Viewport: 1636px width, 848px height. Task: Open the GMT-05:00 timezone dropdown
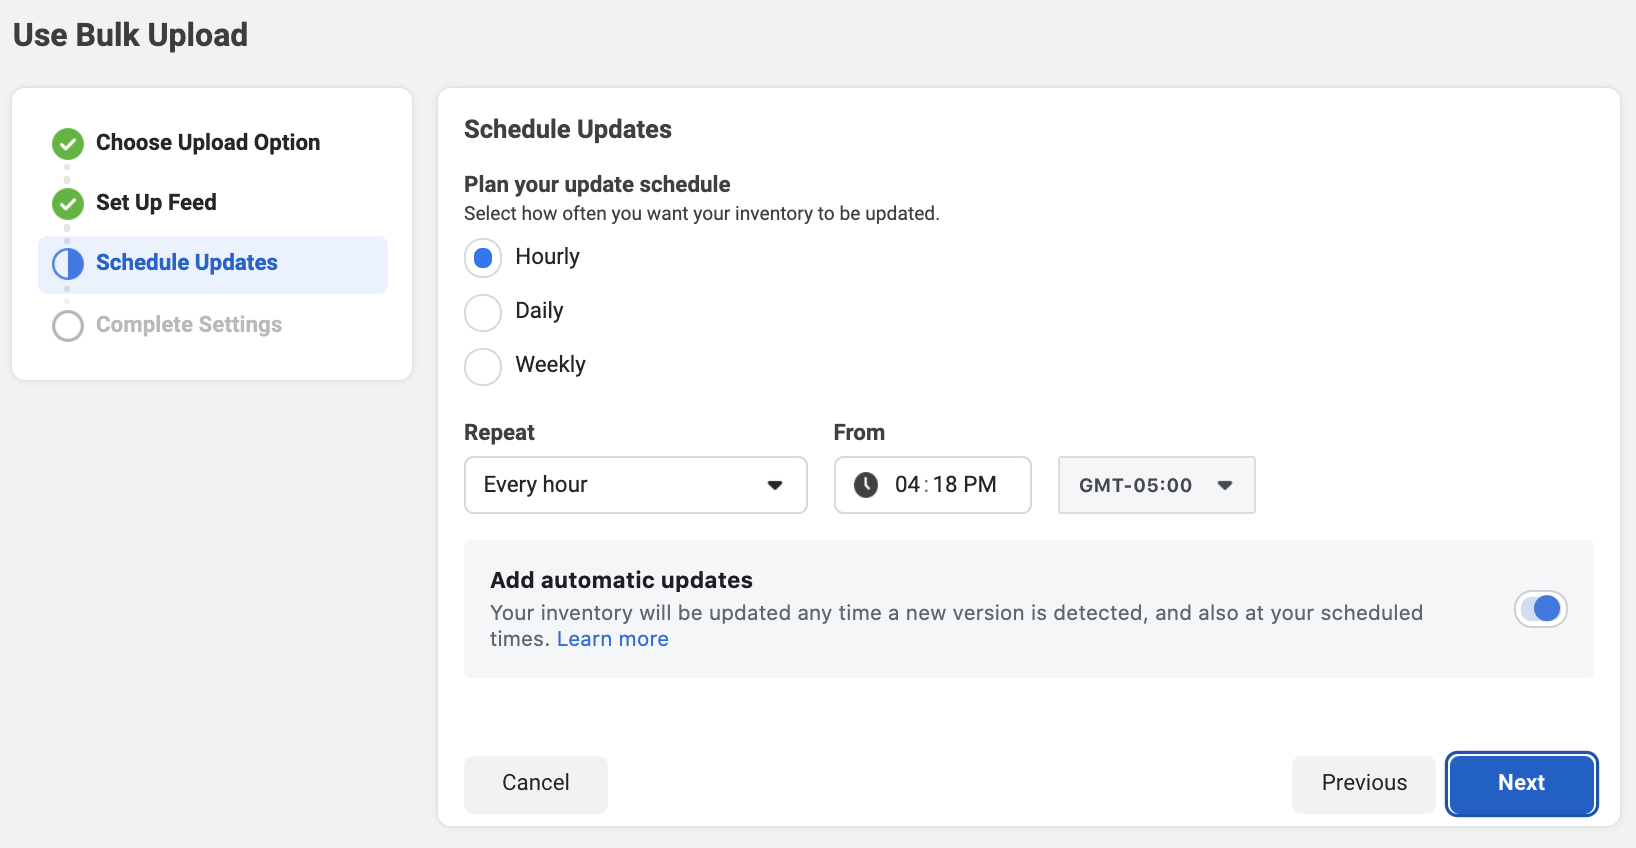coord(1156,485)
